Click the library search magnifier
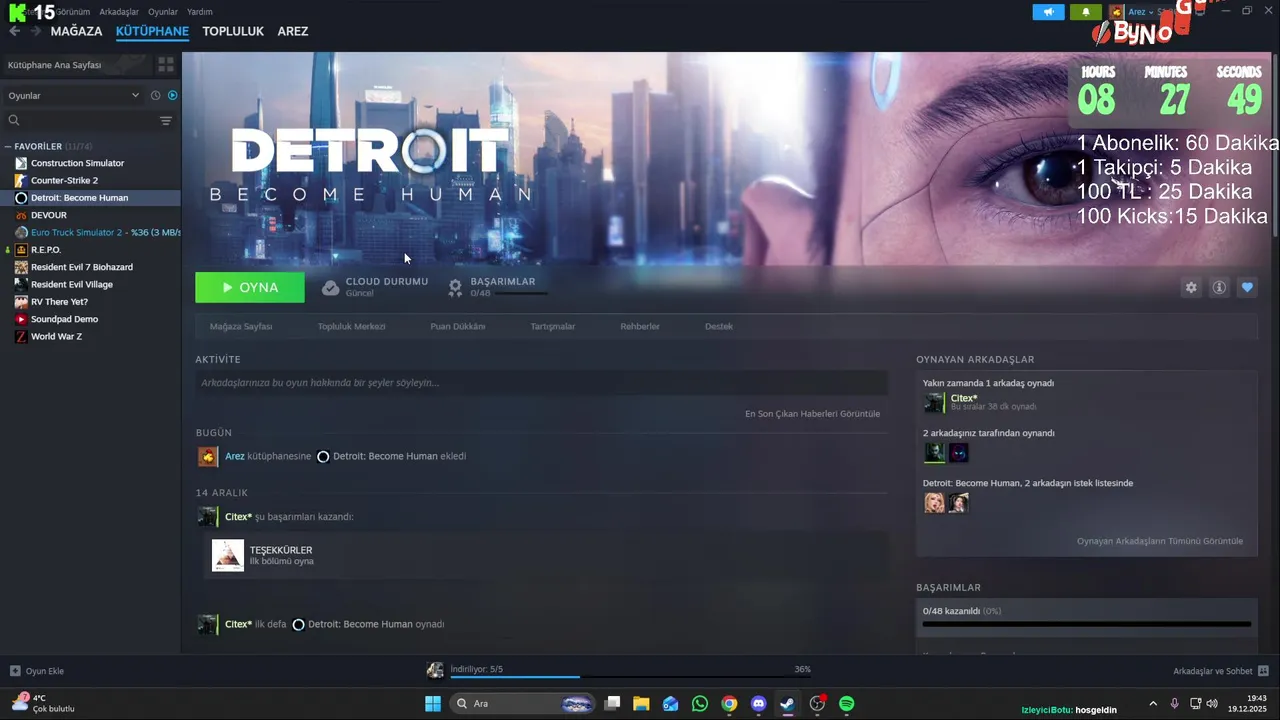Image resolution: width=1280 pixels, height=720 pixels. click(14, 120)
